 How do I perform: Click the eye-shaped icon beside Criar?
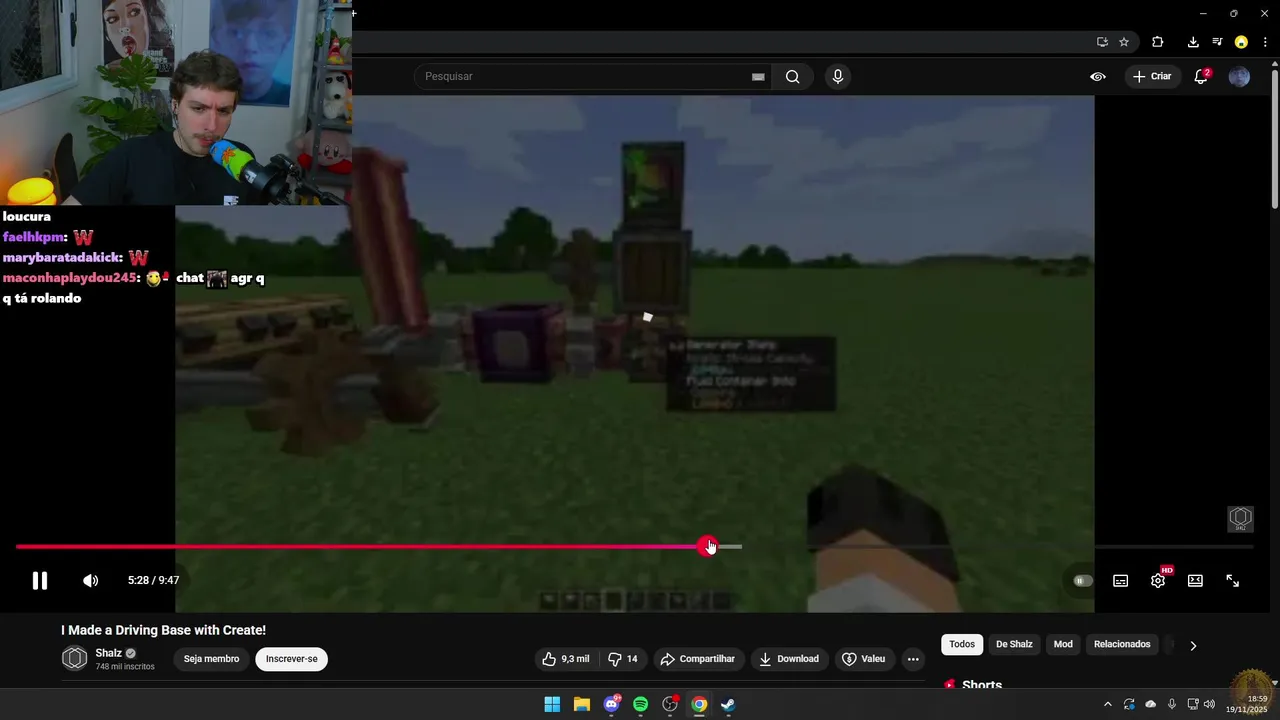1098,77
